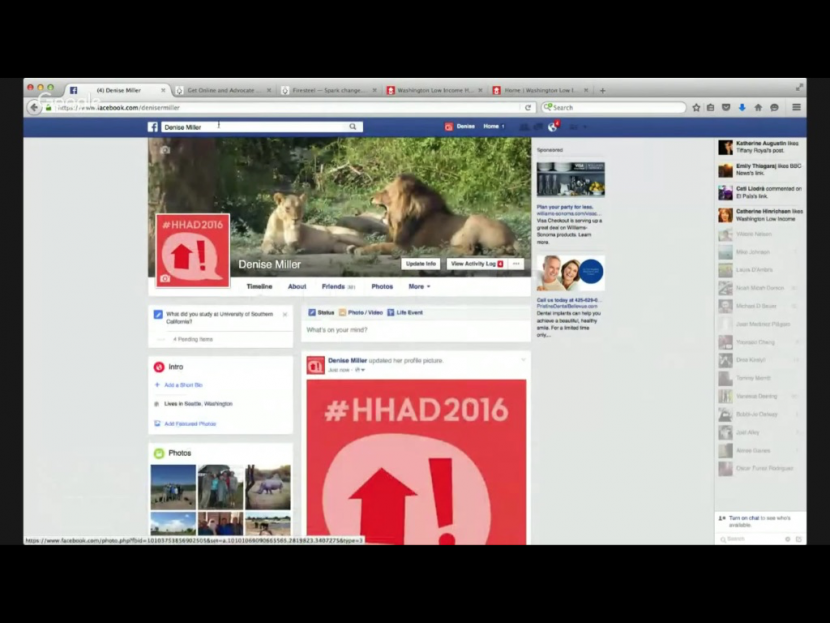Click the Update Info button

(421, 264)
